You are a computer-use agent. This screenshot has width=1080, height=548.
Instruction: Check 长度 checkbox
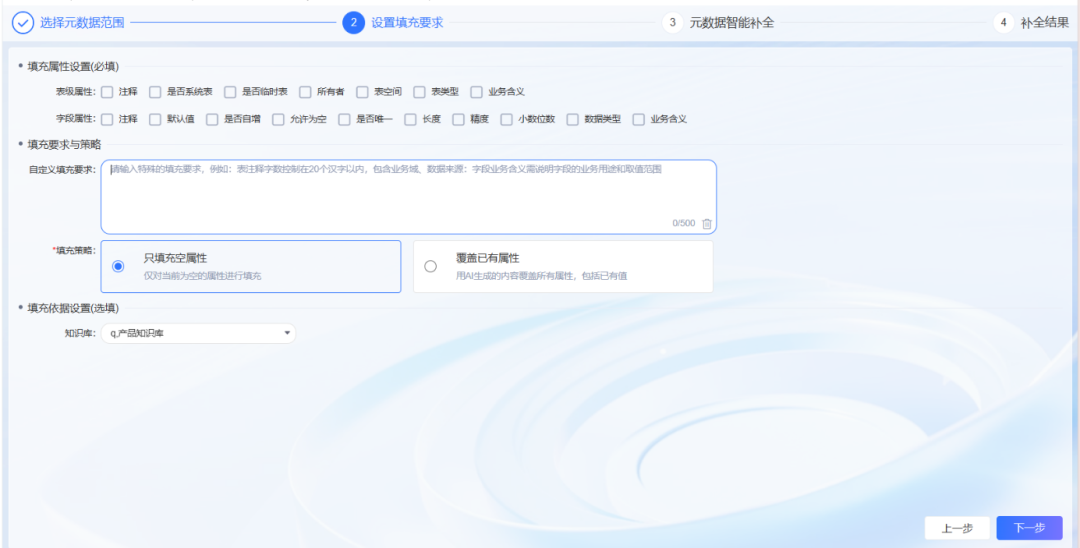(x=411, y=119)
